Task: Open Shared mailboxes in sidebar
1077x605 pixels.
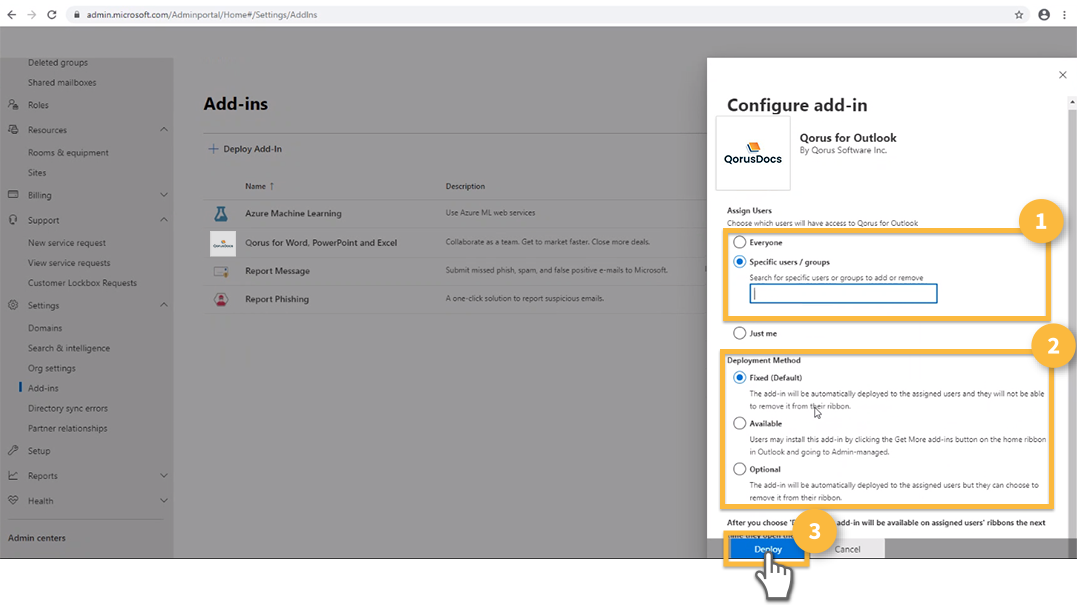Action: pyautogui.click(x=62, y=82)
